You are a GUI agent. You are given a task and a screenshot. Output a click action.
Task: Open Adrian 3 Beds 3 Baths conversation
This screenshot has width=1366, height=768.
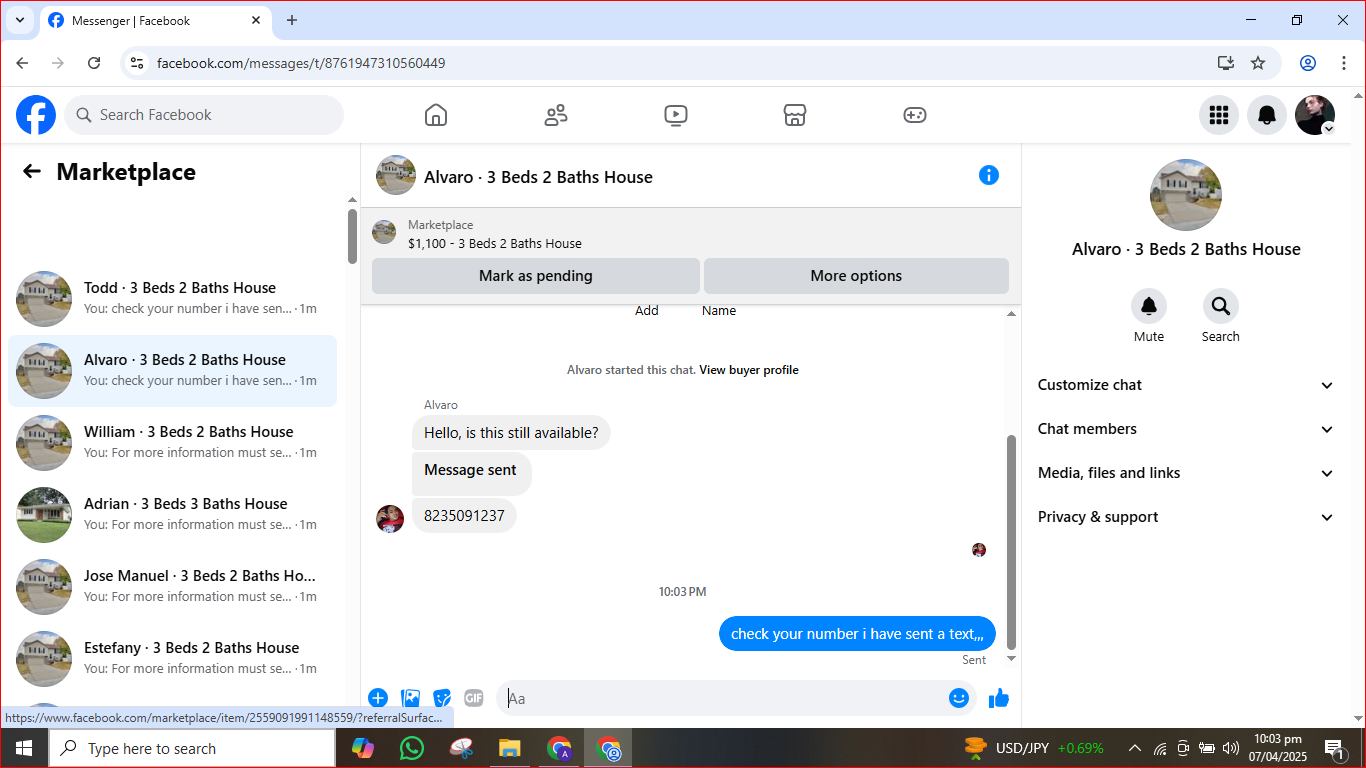(173, 514)
